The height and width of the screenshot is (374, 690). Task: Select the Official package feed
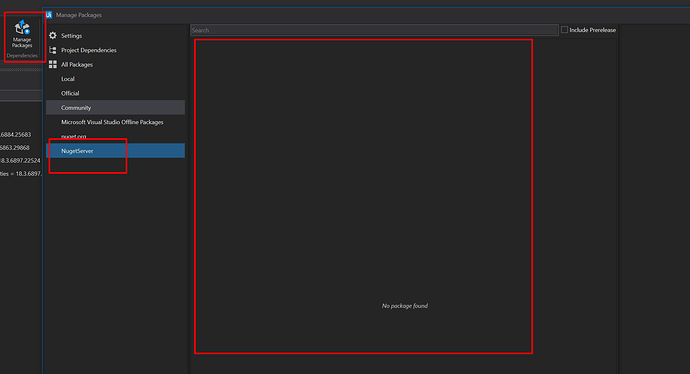(115, 93)
